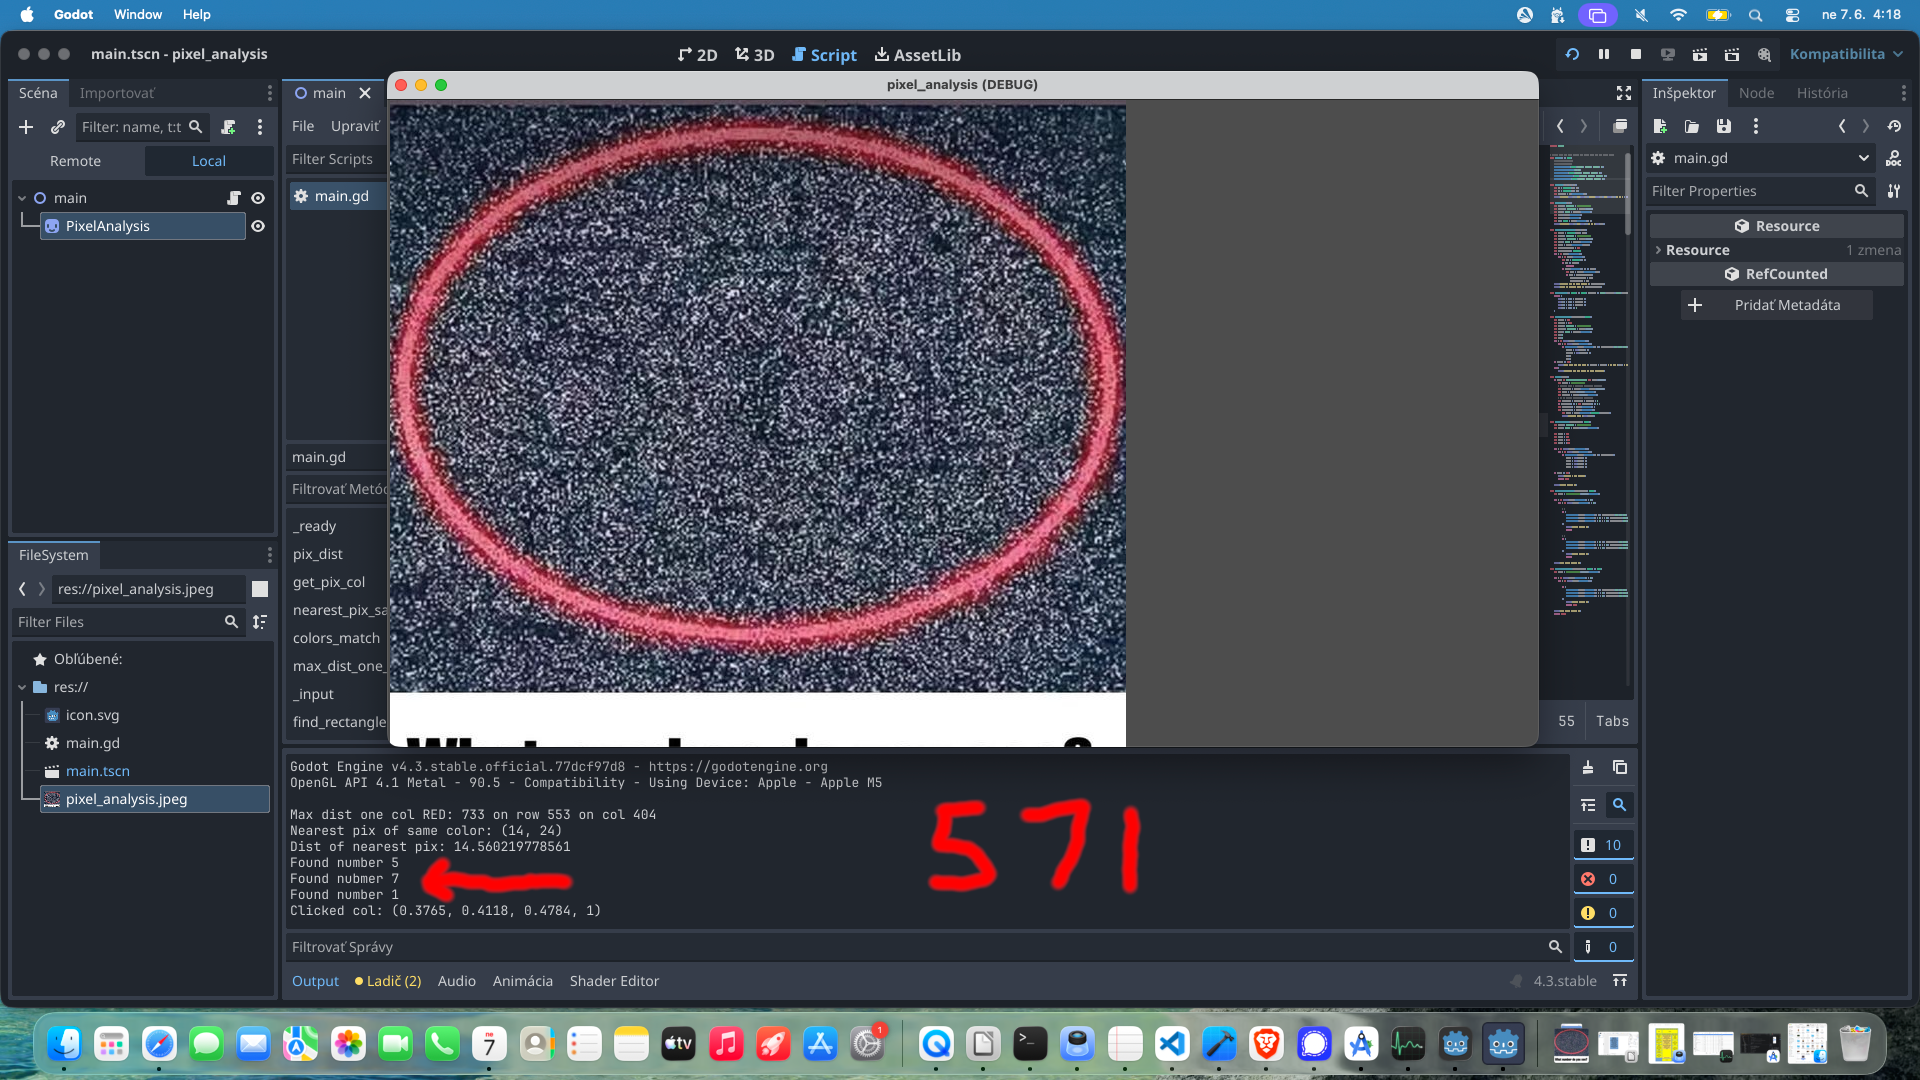Jump to the _input method
This screenshot has width=1920, height=1080.
coord(314,694)
